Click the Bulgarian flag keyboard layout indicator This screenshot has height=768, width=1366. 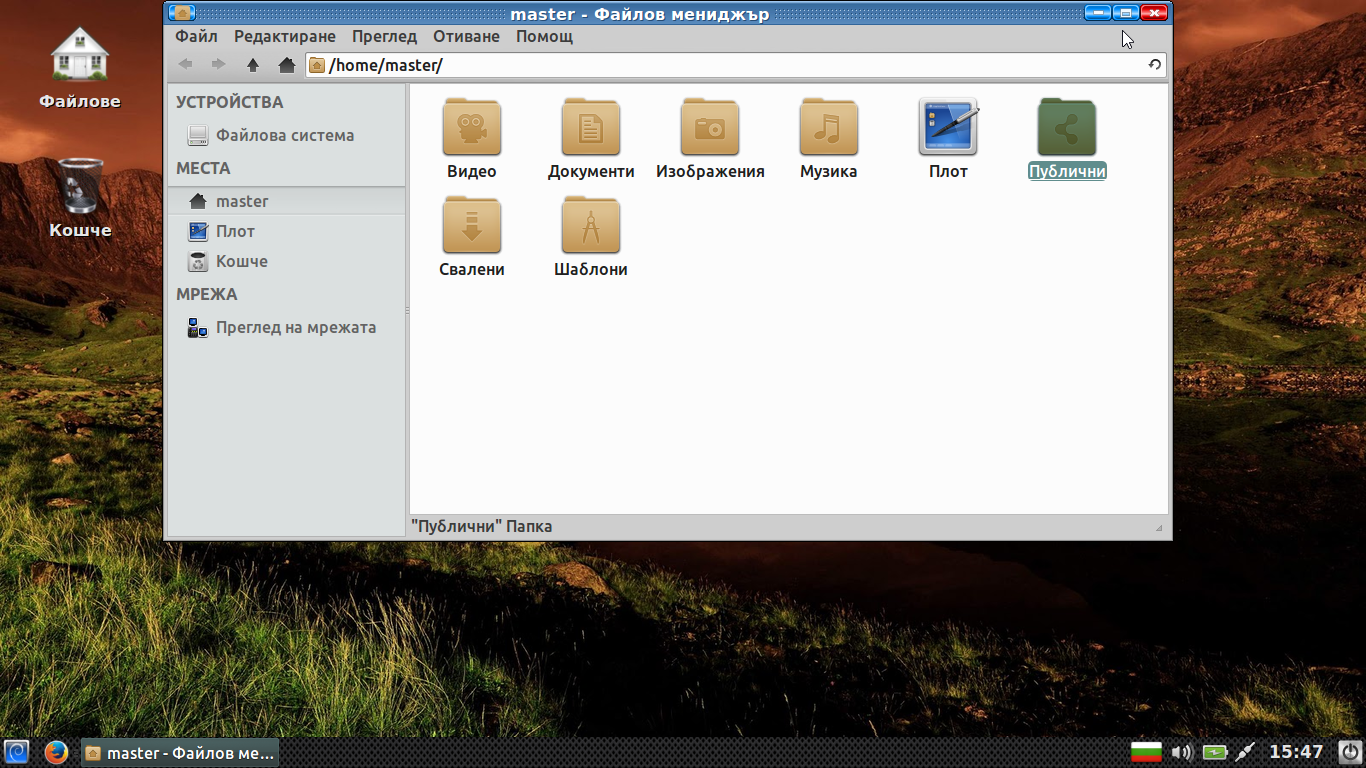[1146, 752]
